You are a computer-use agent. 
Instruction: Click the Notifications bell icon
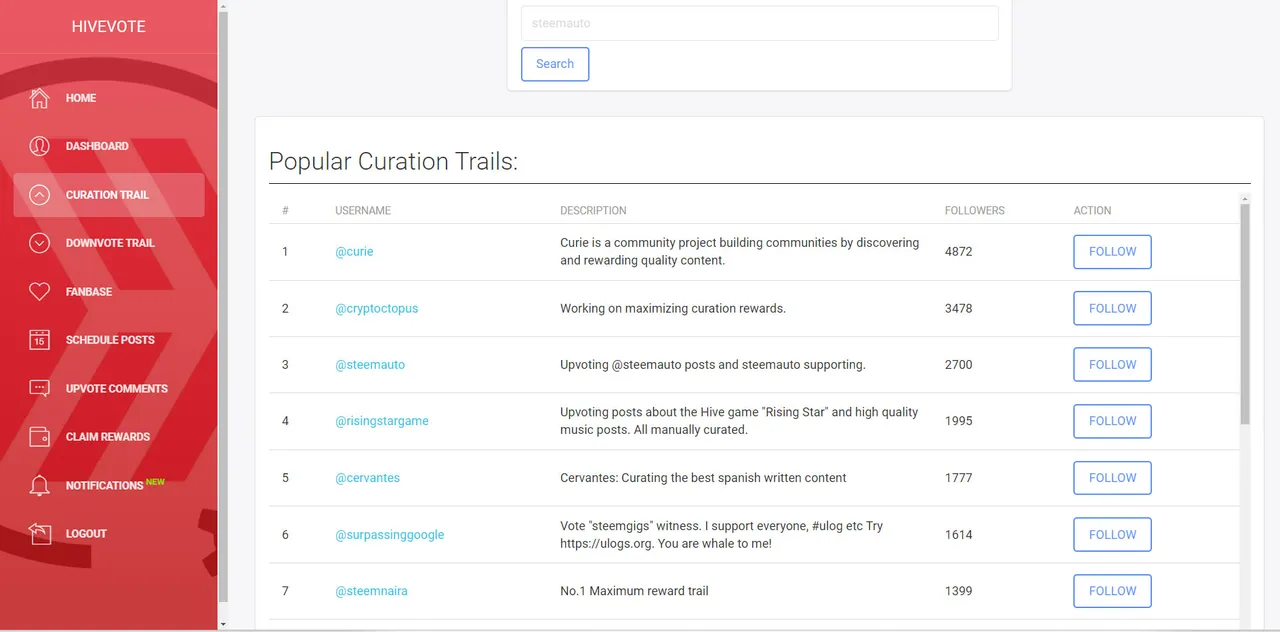point(39,486)
